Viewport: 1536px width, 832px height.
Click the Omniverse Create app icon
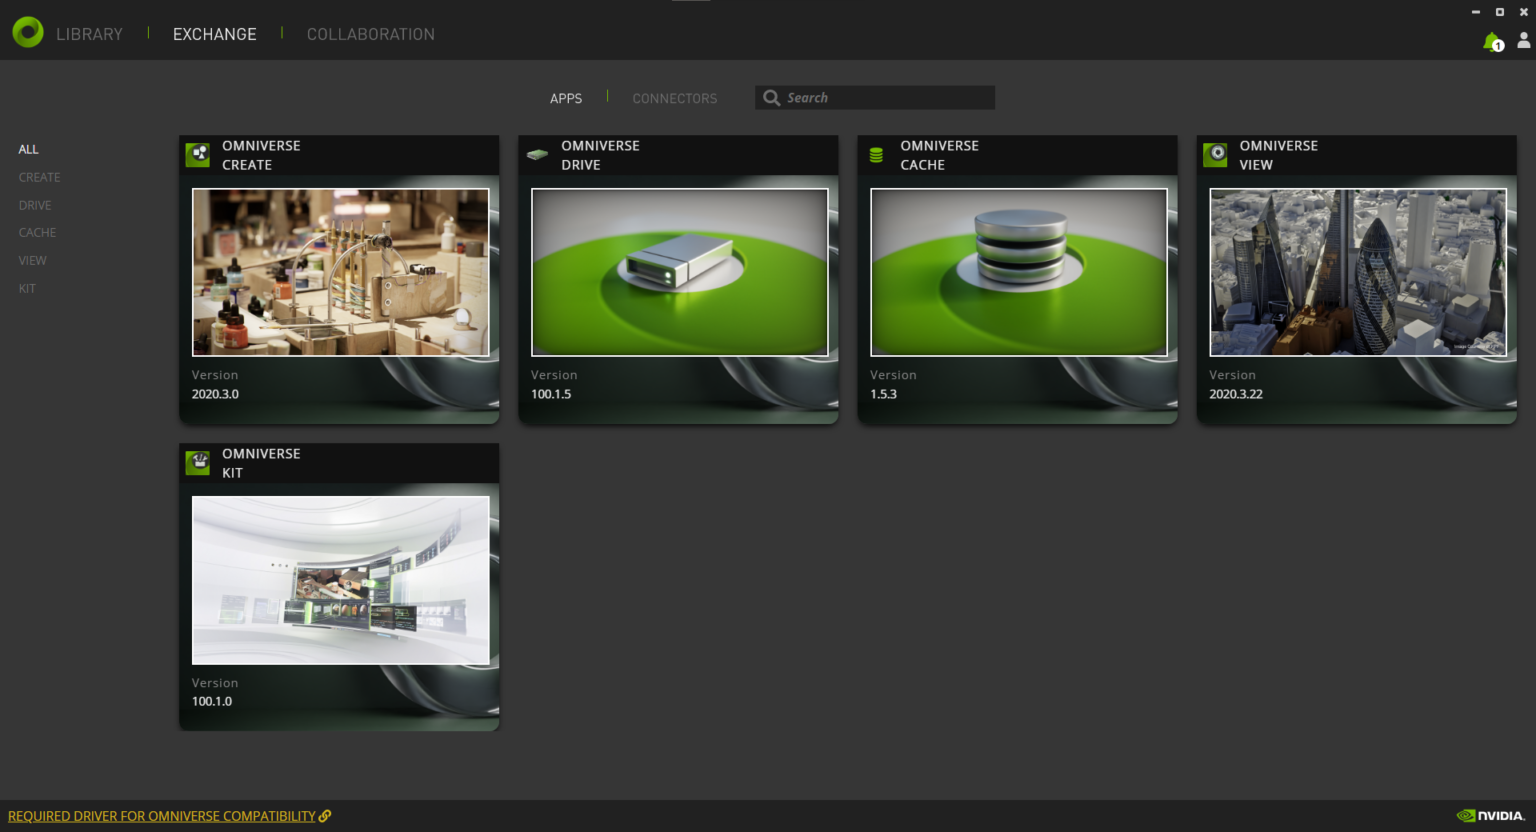coord(197,155)
